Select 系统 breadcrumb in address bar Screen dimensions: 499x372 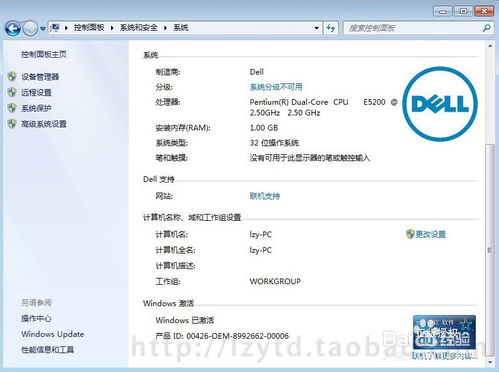tap(181, 28)
